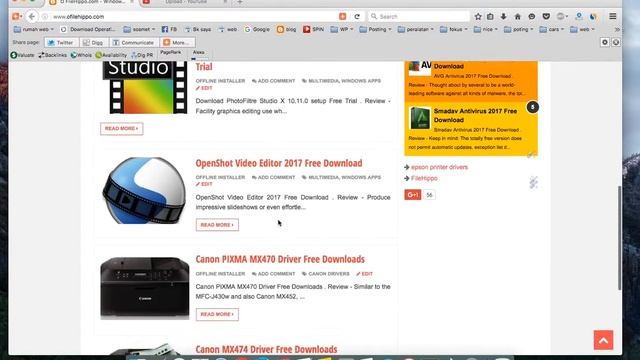The width and height of the screenshot is (640, 360).
Task: Open OpenShot Video Editor 2017 Free Download title
Action: pyautogui.click(x=279, y=163)
